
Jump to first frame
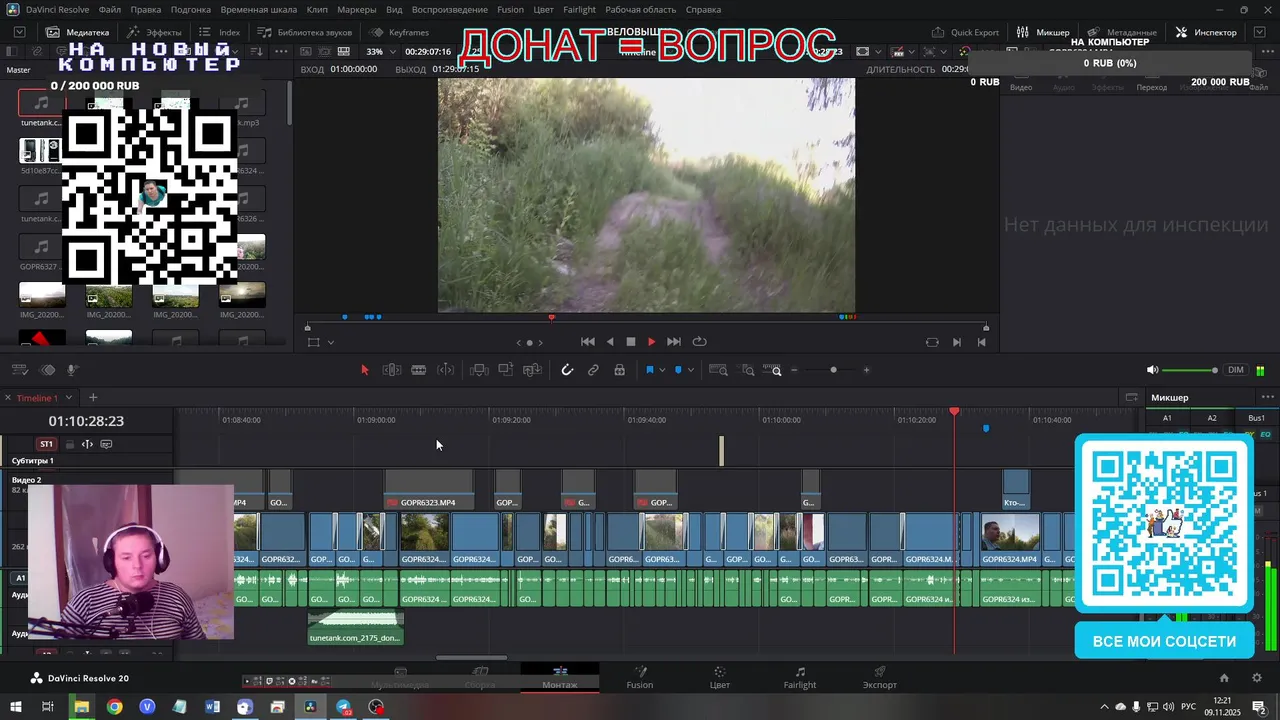click(588, 342)
